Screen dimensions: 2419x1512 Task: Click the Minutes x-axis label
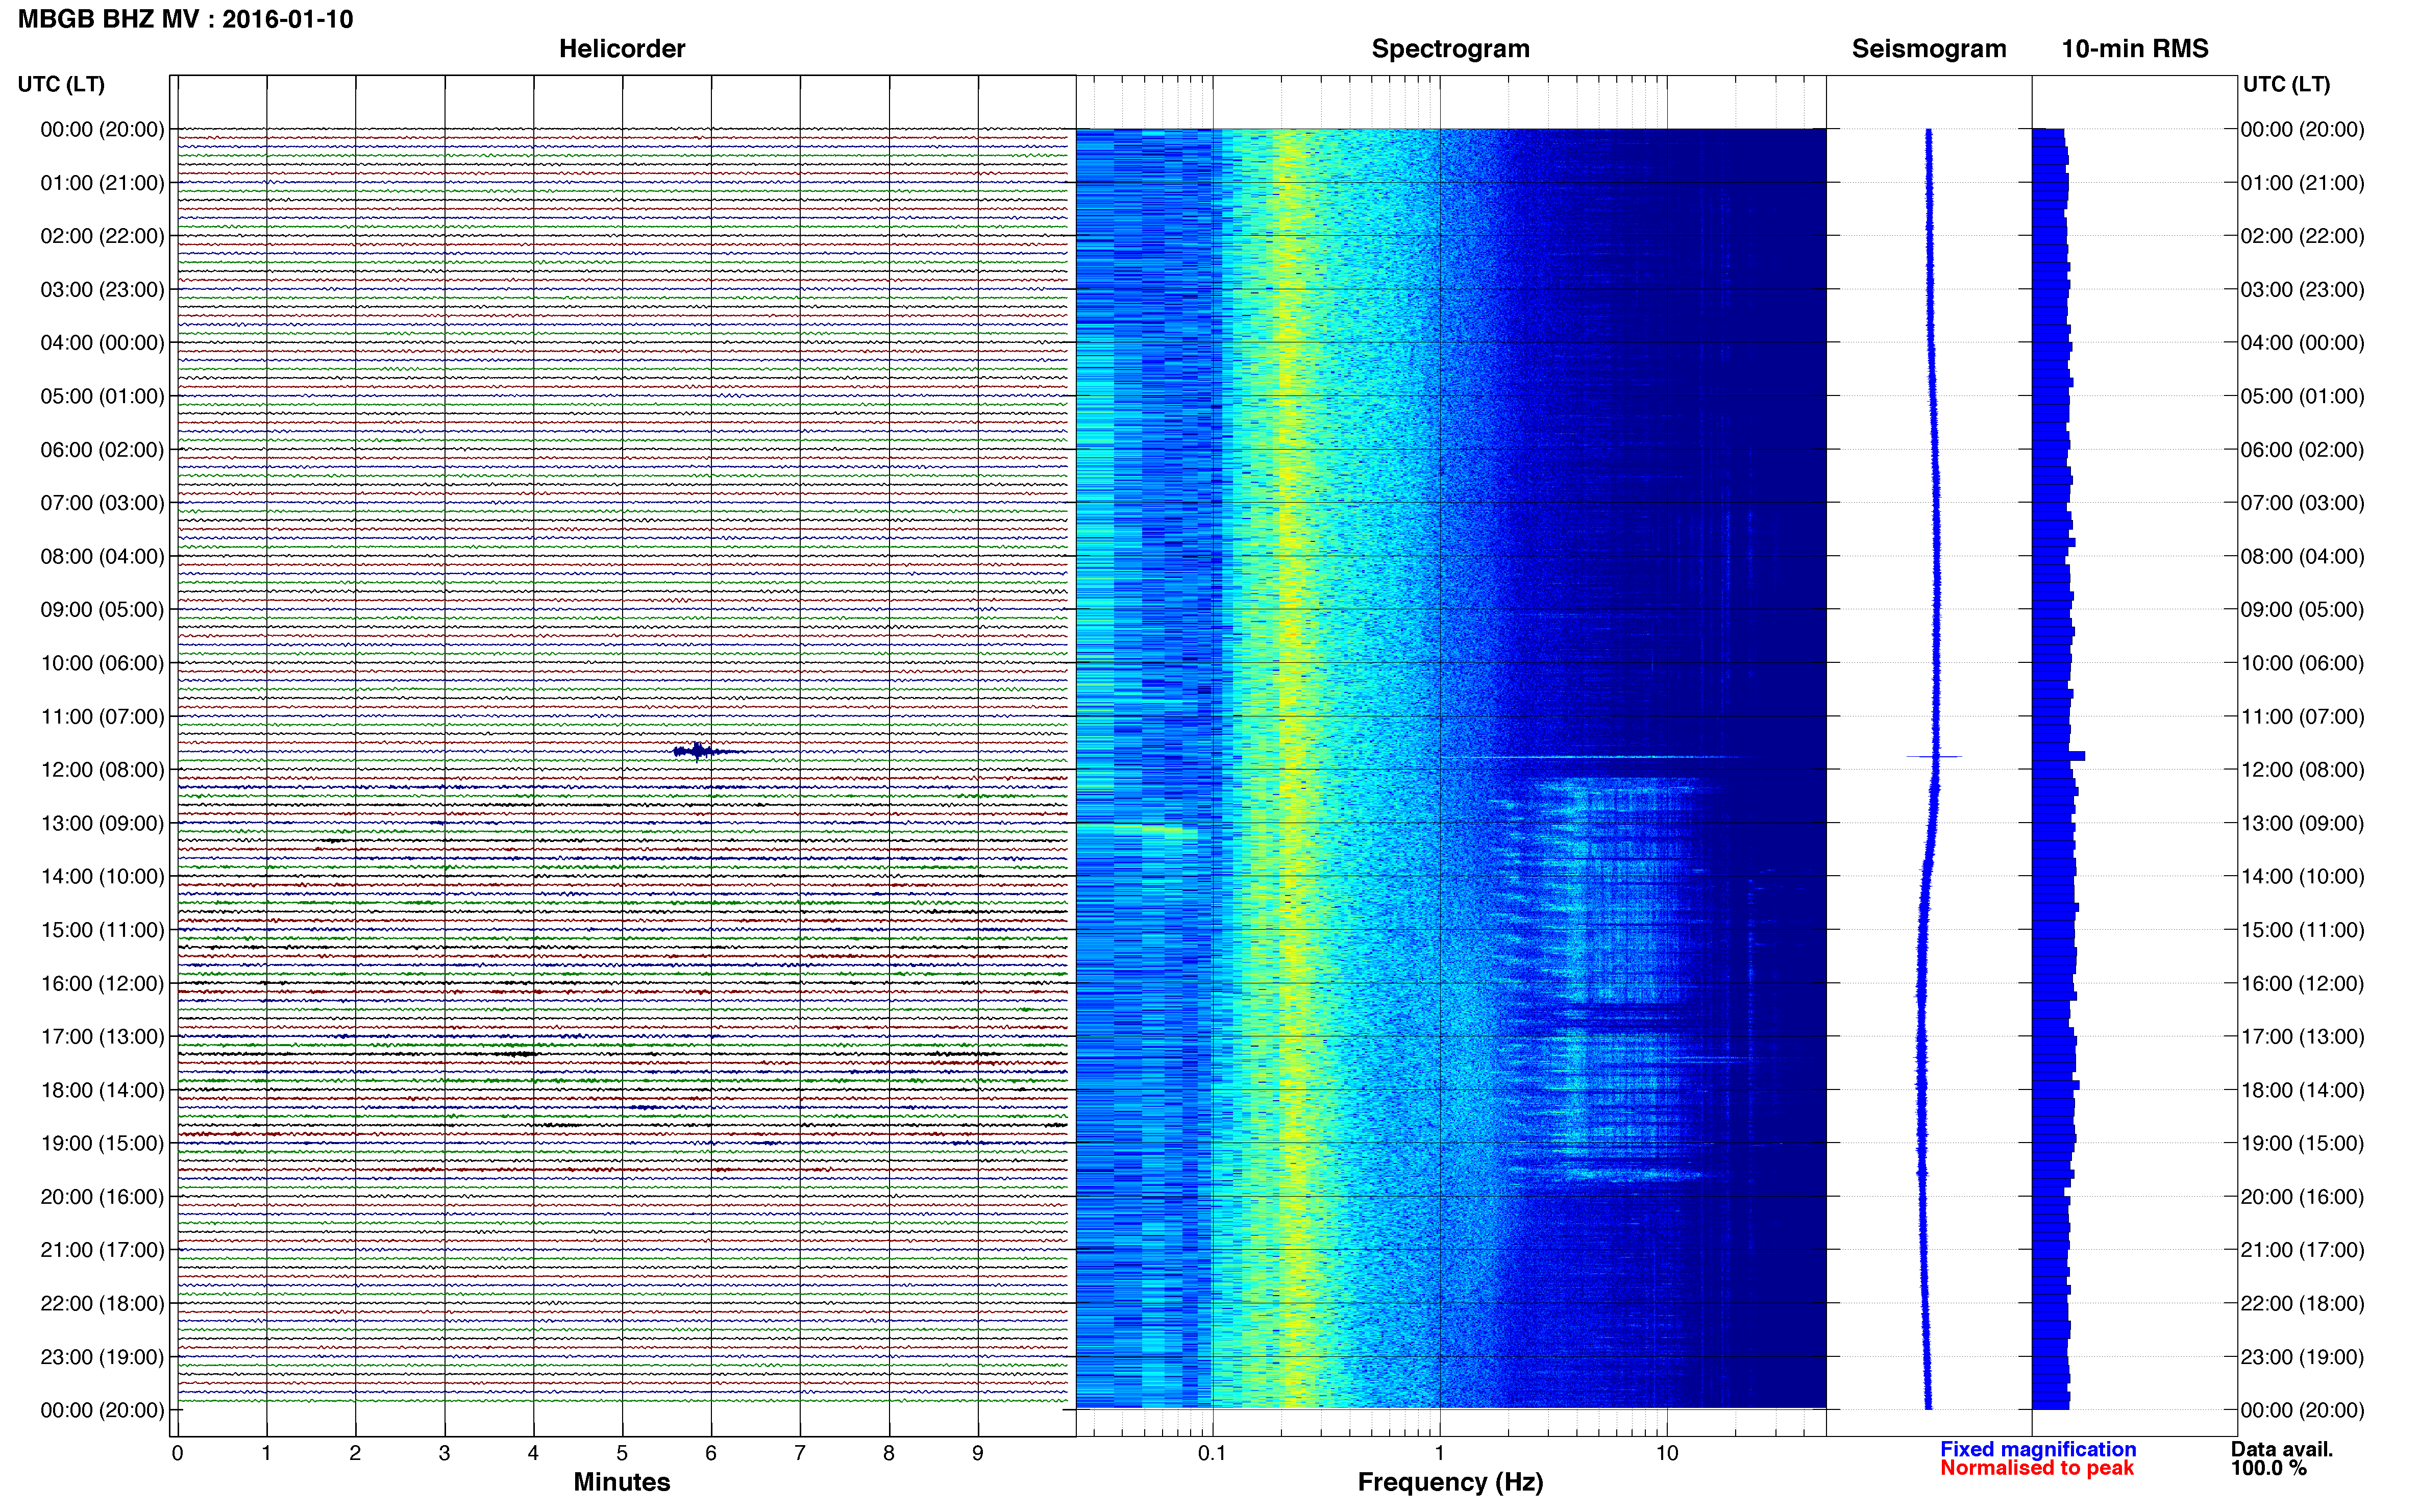pos(621,1482)
